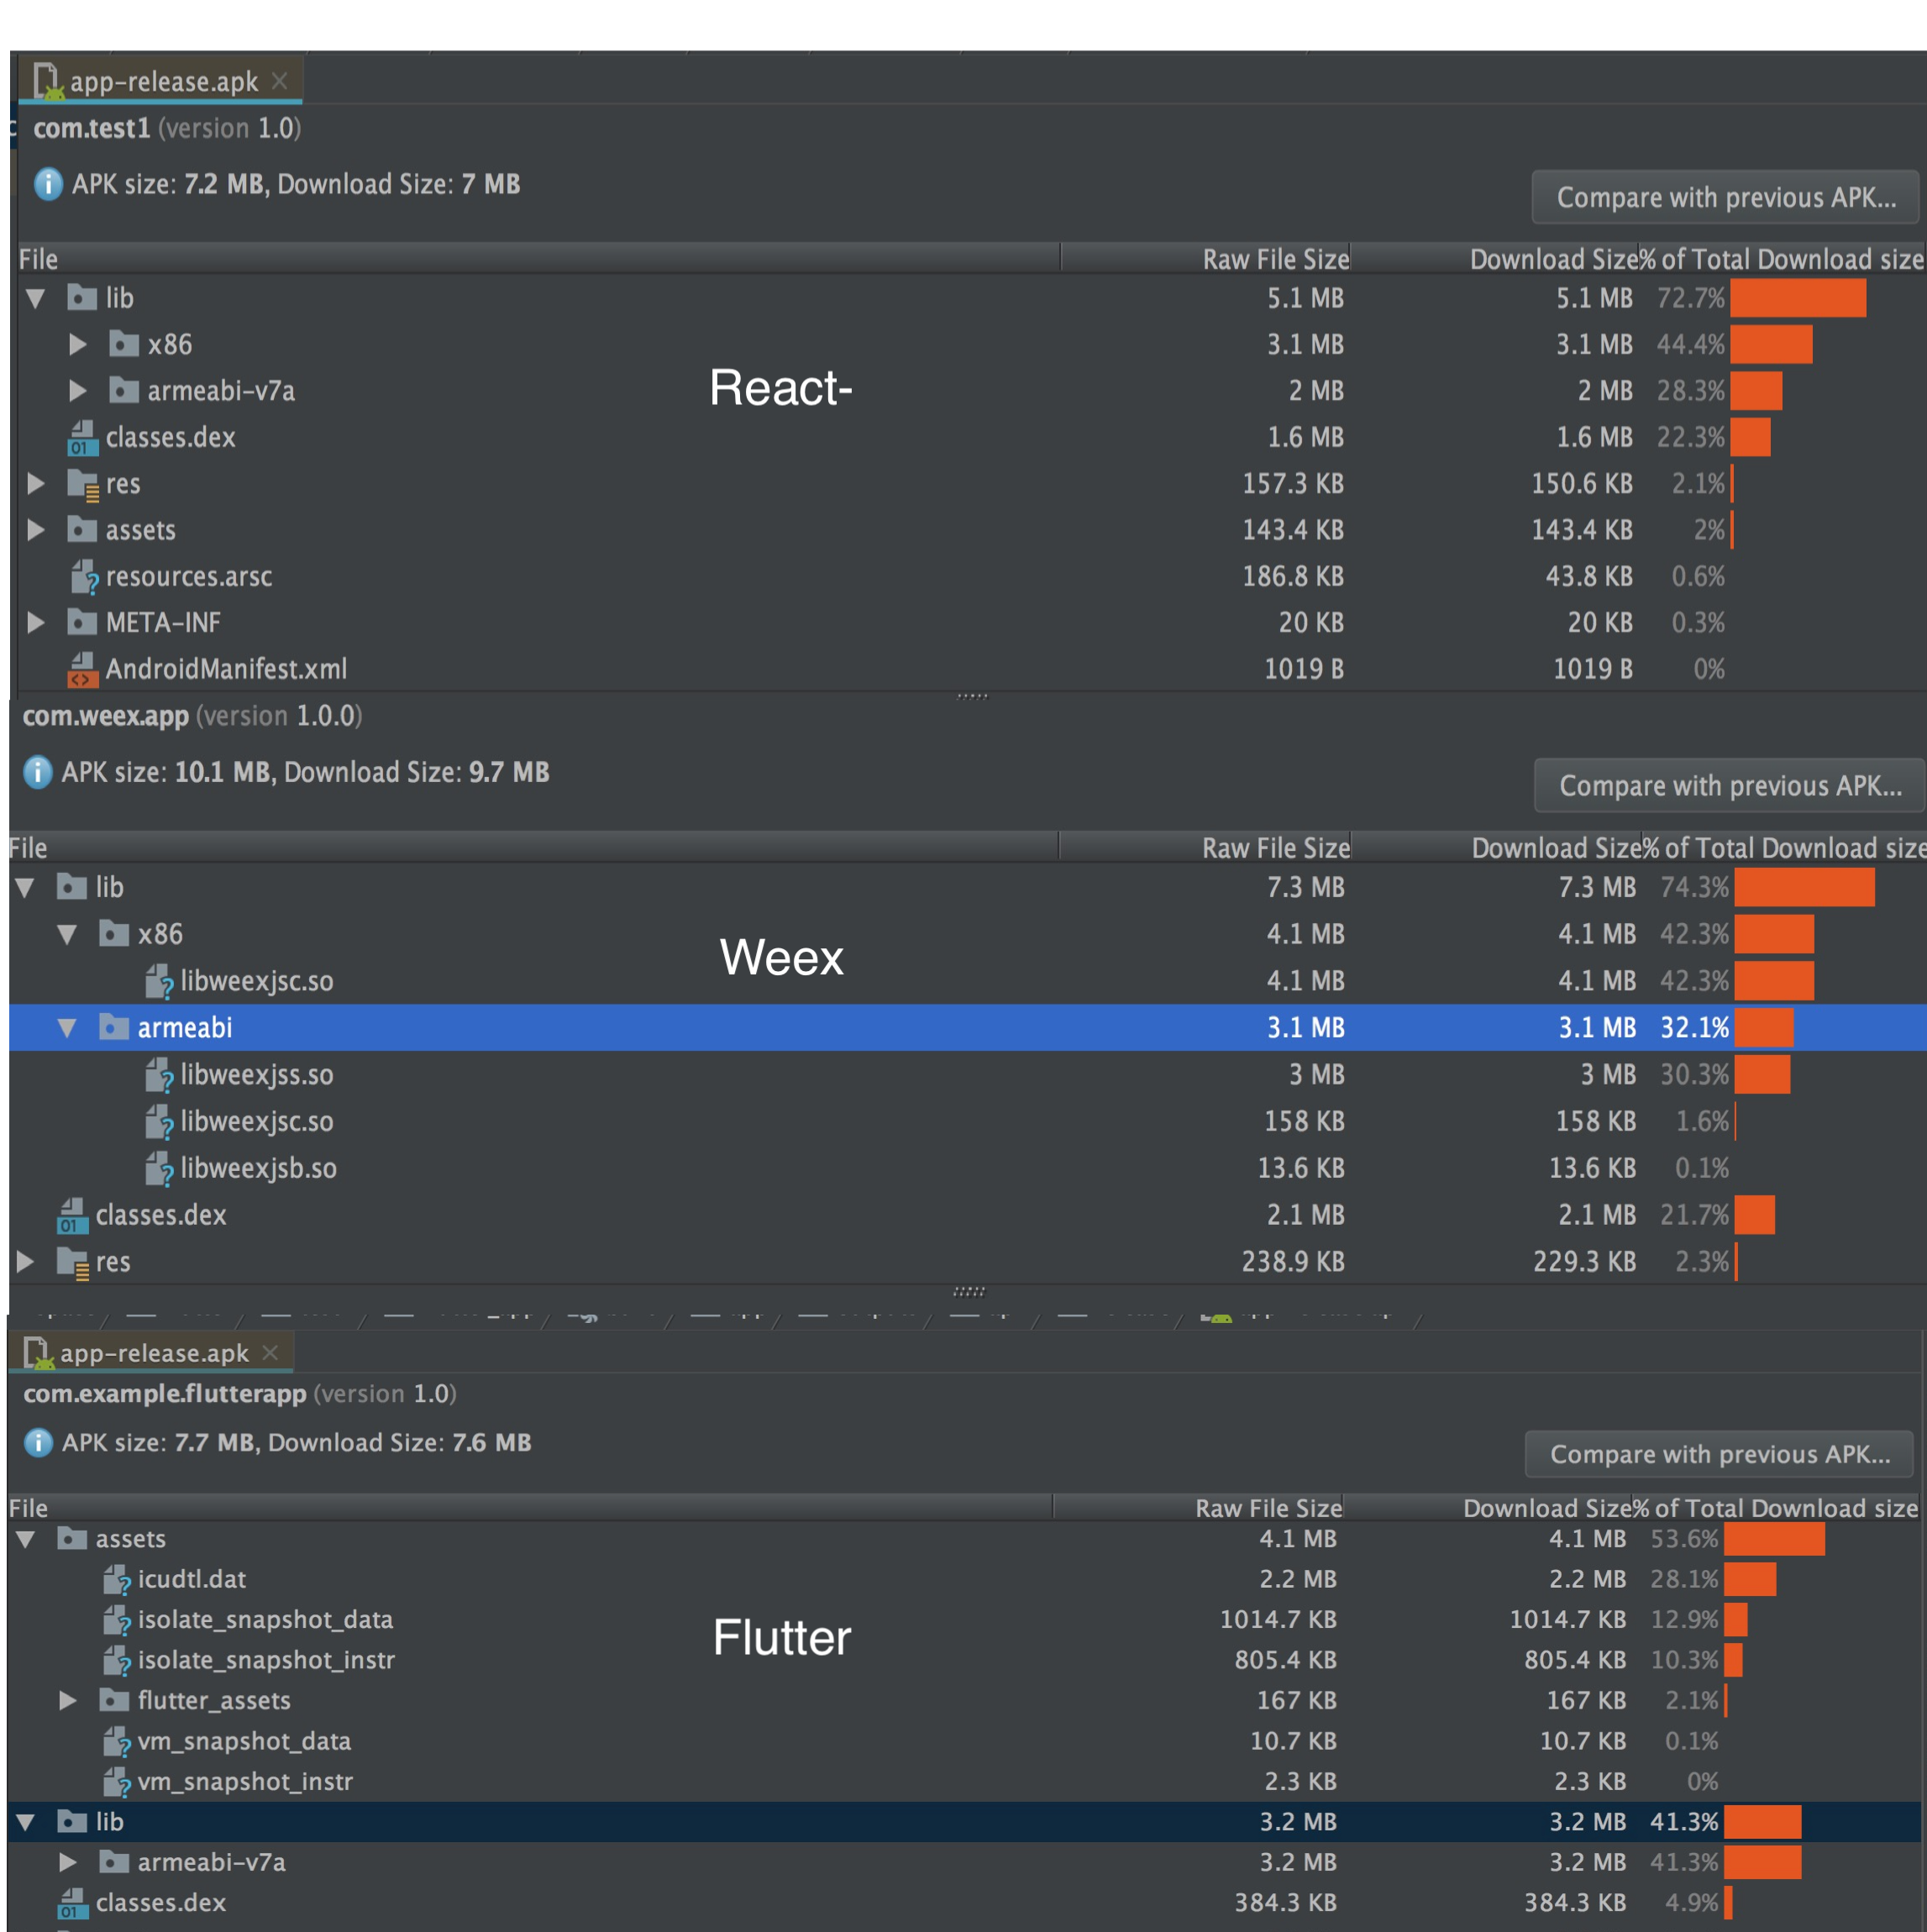Close the Flutter app-release.apk tab
The width and height of the screenshot is (1927, 1932).
pyautogui.click(x=269, y=1353)
